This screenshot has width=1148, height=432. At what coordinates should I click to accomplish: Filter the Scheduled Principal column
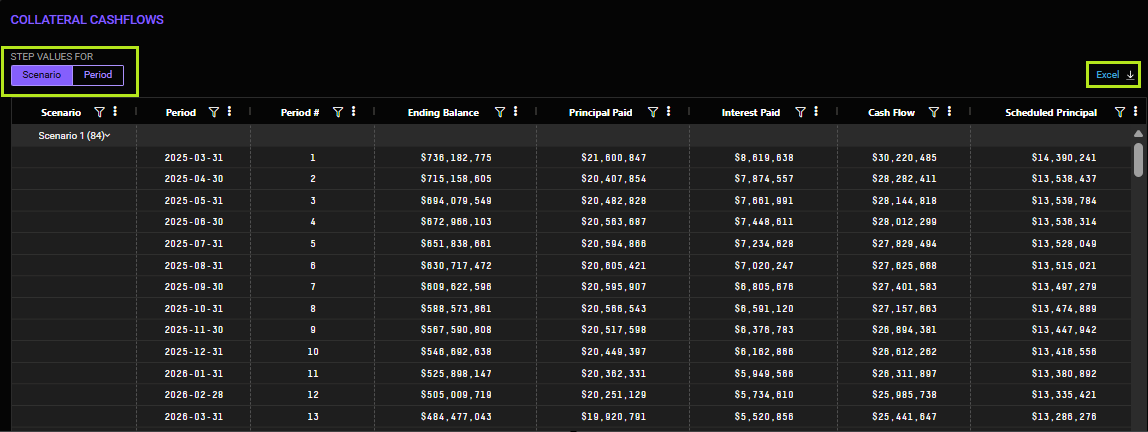click(1119, 112)
